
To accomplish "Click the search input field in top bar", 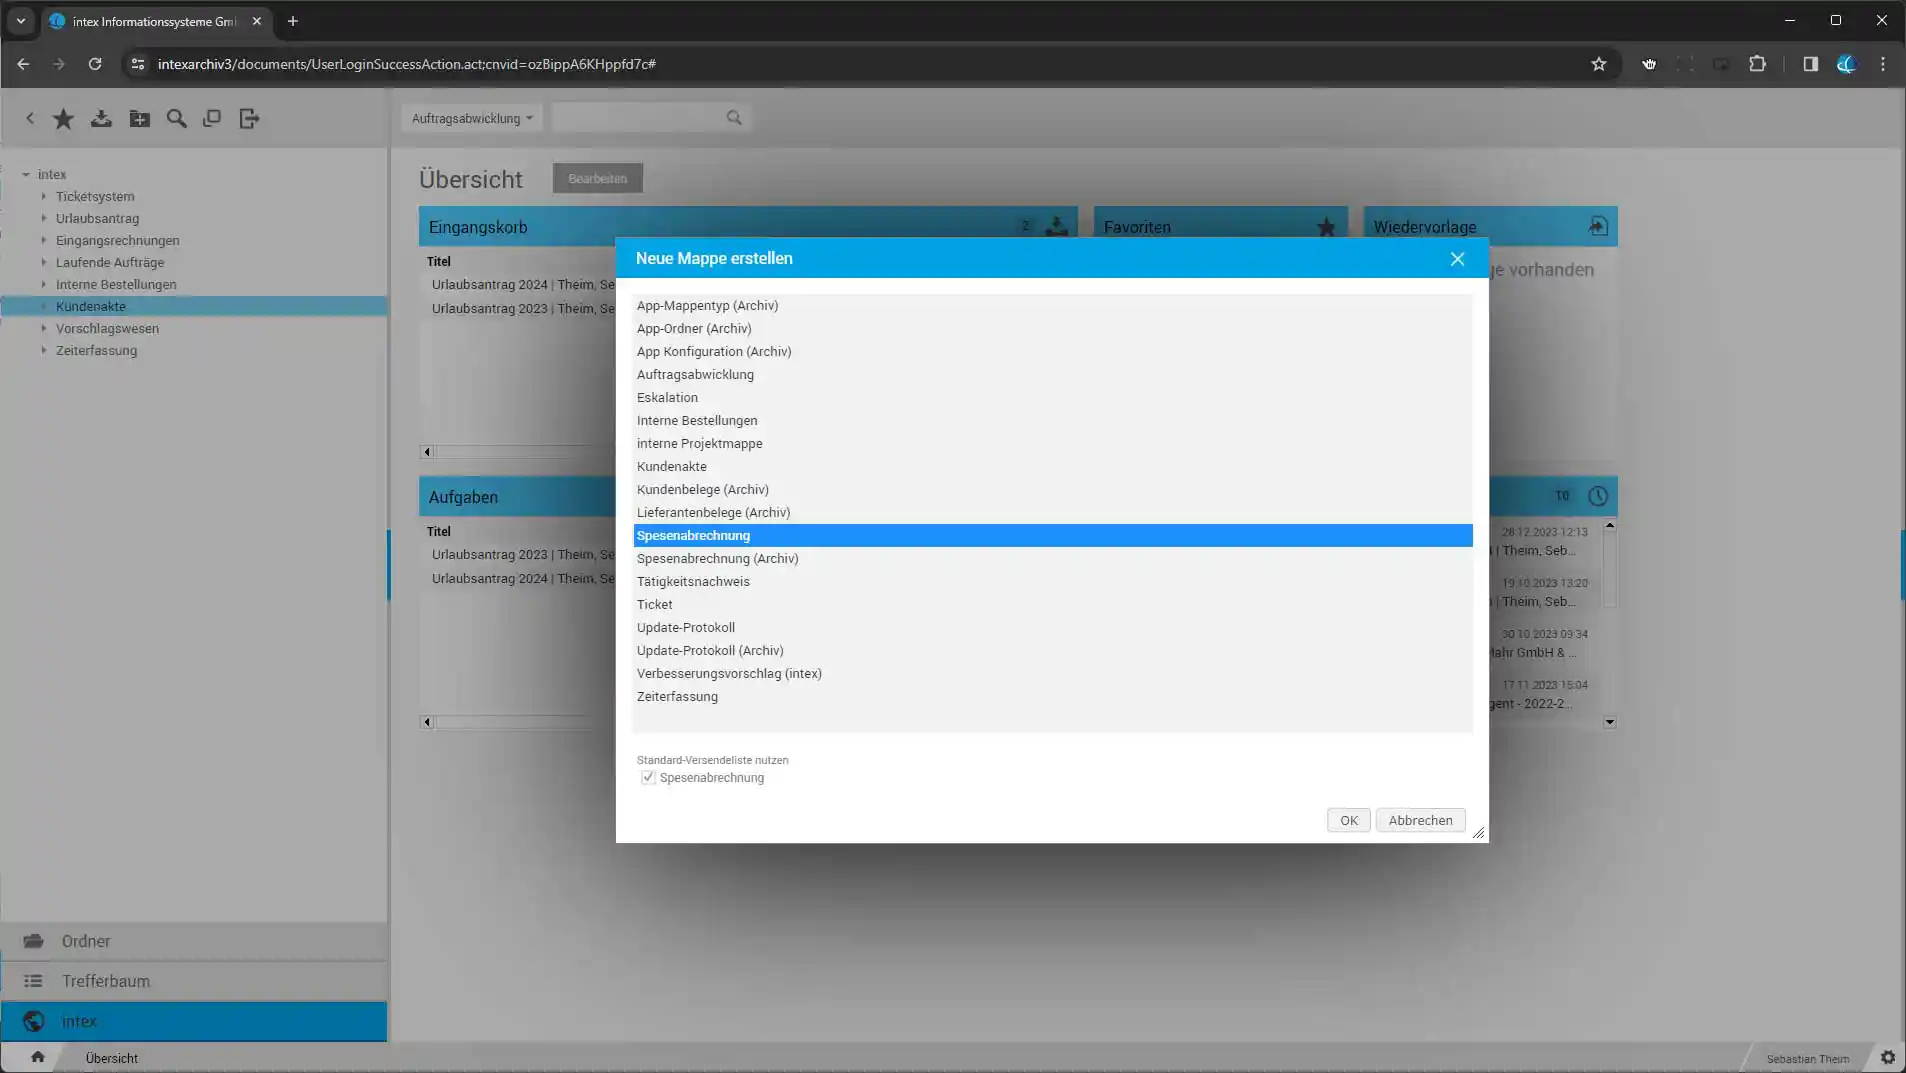I will [638, 118].
